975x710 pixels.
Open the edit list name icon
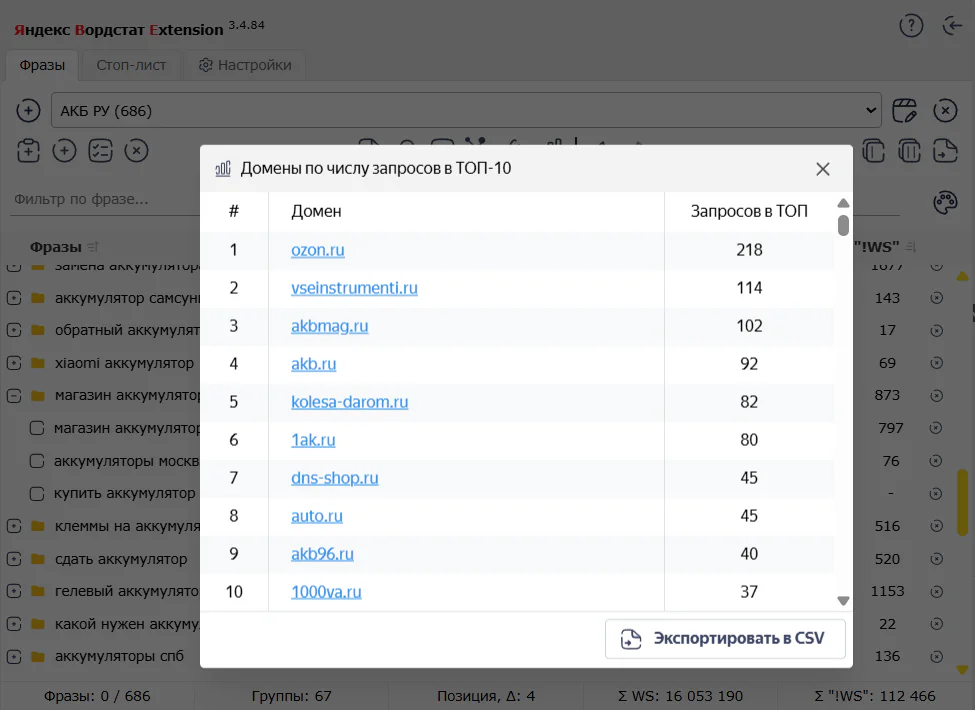pyautogui.click(x=904, y=111)
